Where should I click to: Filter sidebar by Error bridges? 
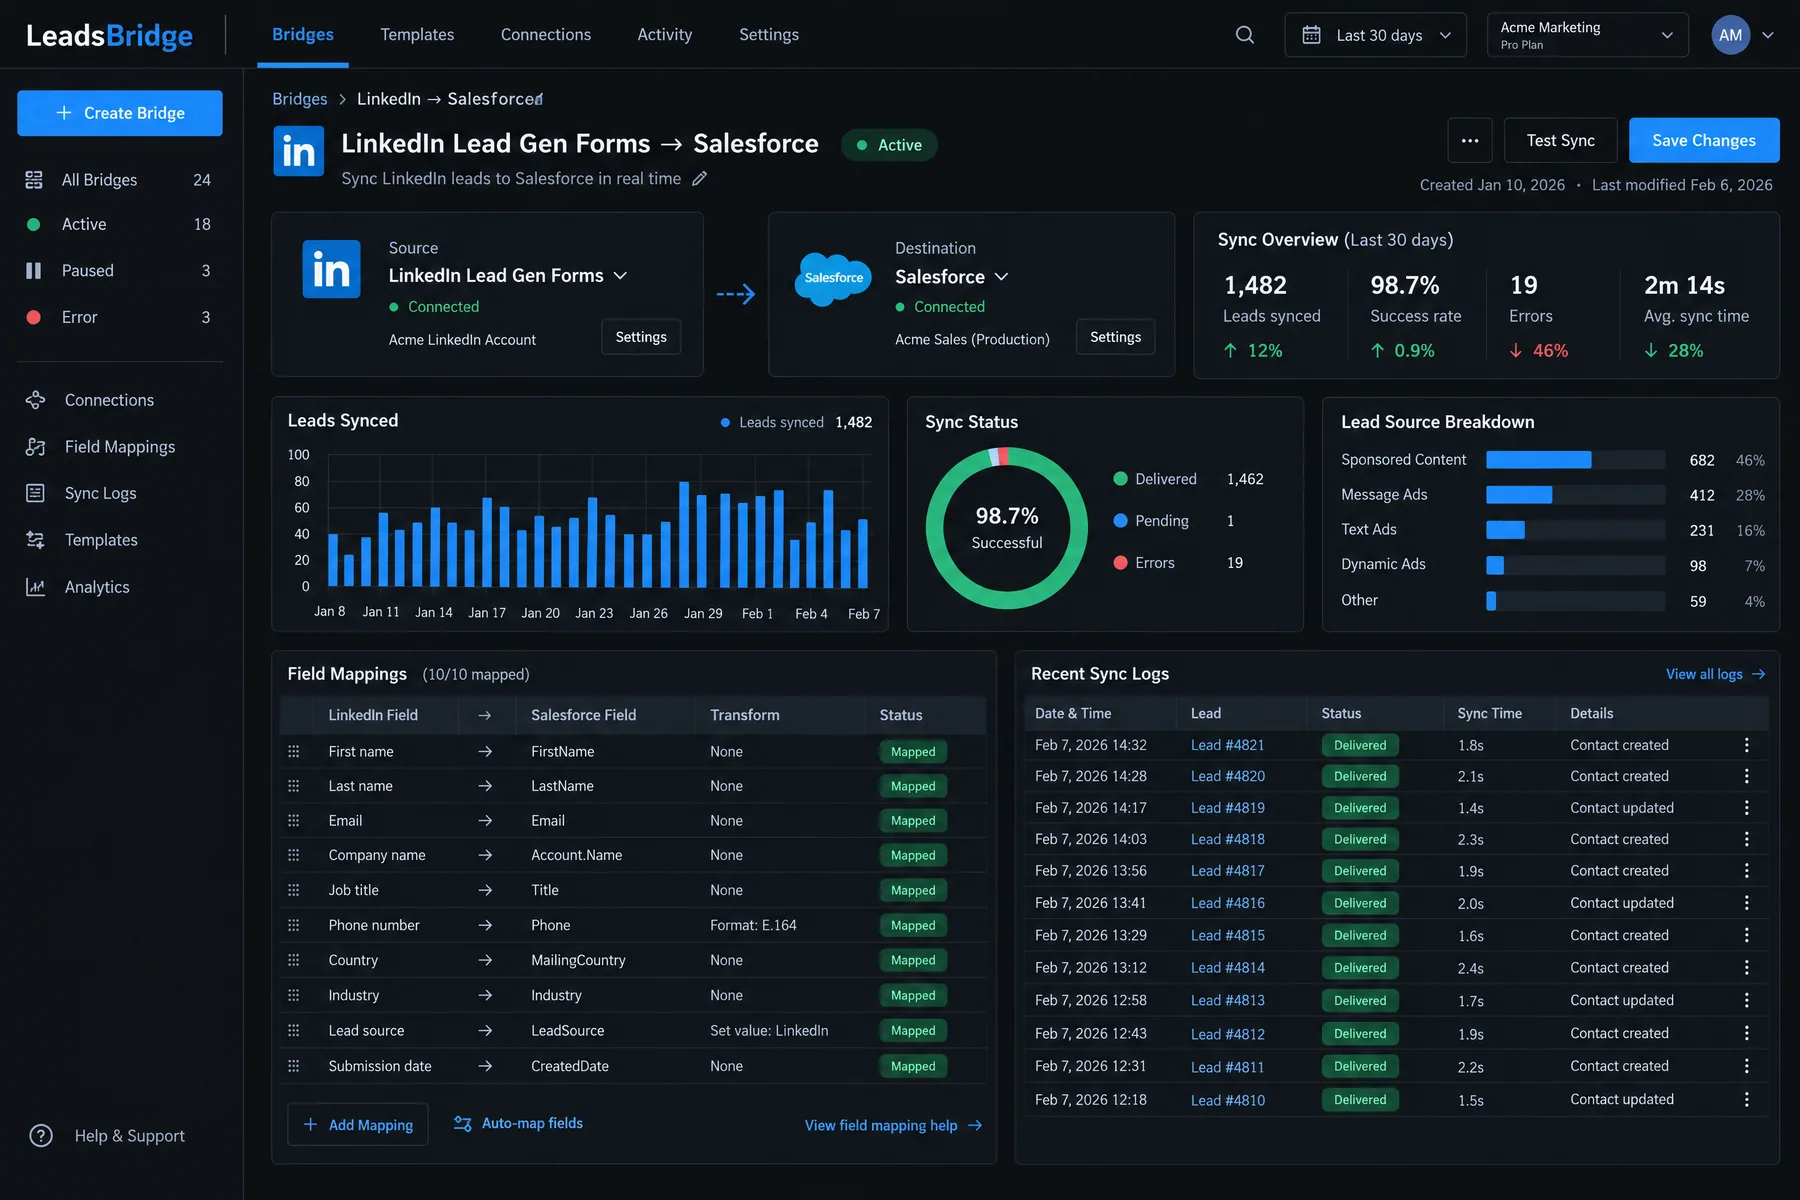click(x=119, y=317)
